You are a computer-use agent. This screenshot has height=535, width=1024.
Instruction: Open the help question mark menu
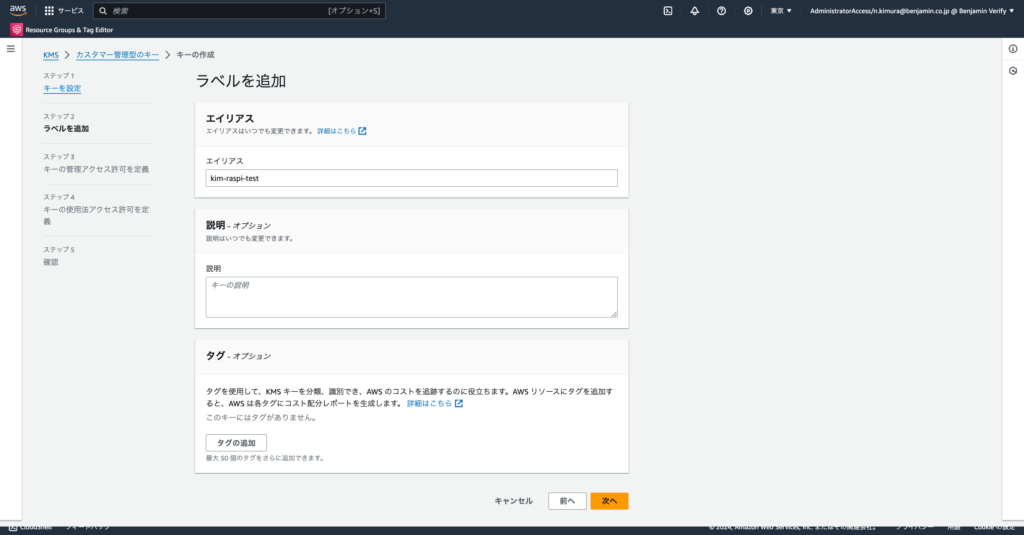coord(721,10)
